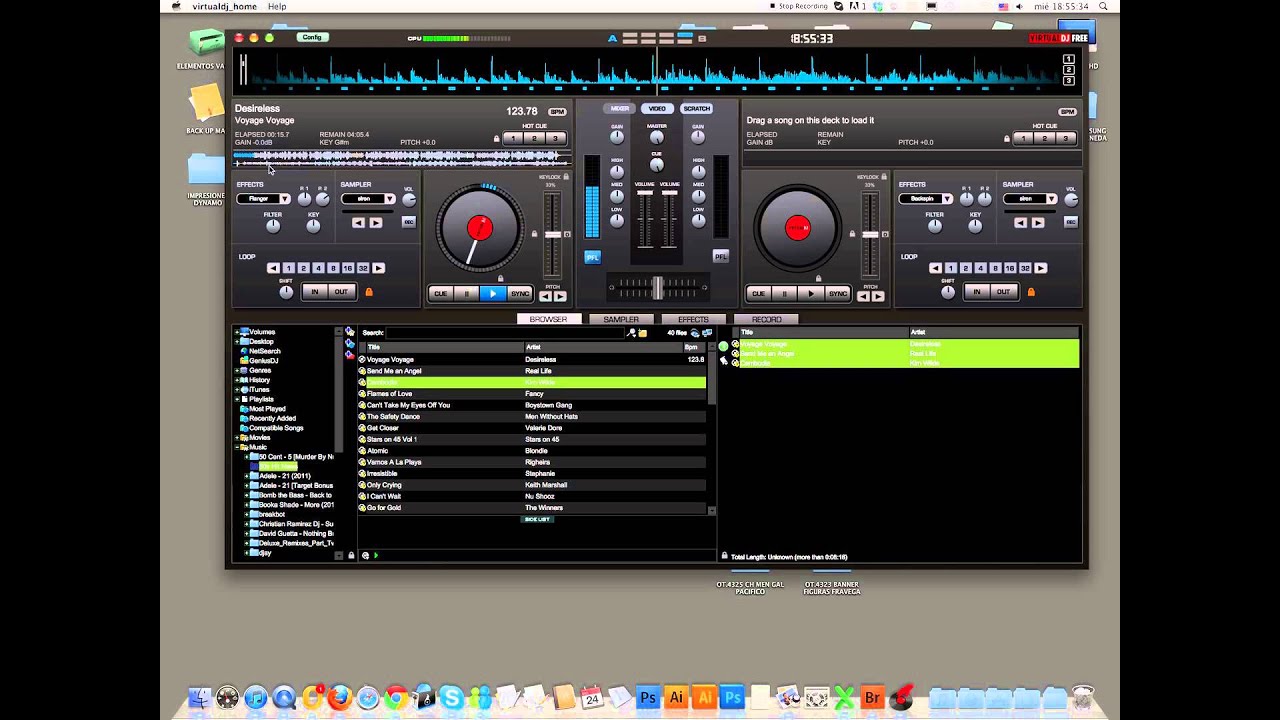Click right loop double-length arrow after 32
The image size is (1280, 720).
1041,268
